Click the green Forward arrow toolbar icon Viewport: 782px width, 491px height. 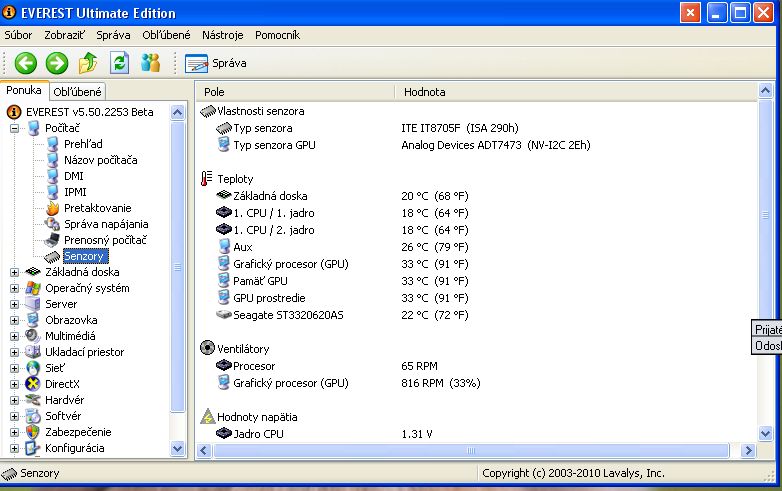pyautogui.click(x=57, y=63)
